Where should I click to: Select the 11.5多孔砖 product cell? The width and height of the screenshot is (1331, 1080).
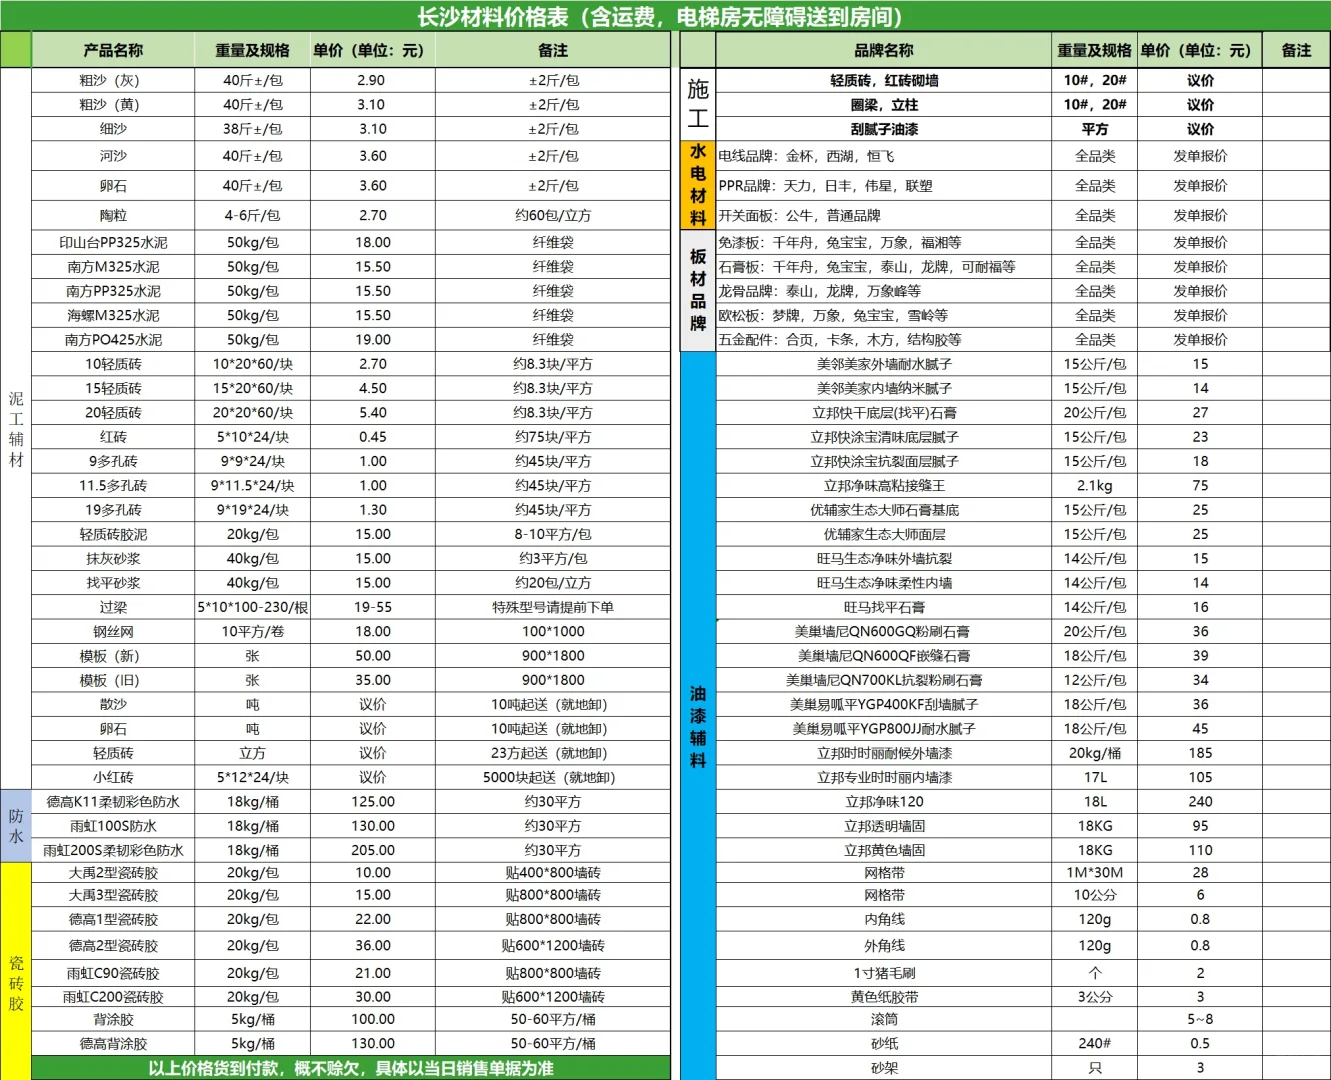click(113, 485)
